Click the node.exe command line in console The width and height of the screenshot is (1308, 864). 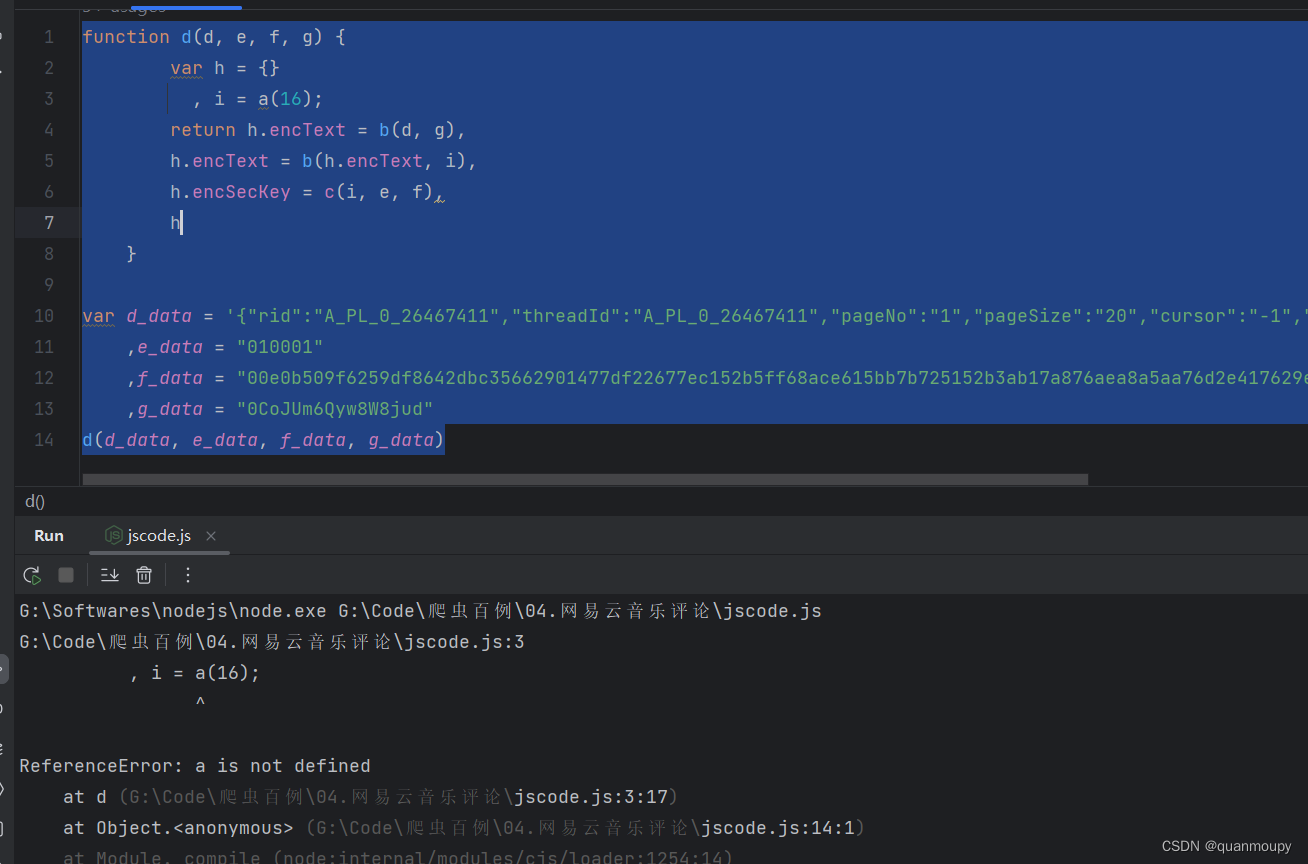click(420, 611)
